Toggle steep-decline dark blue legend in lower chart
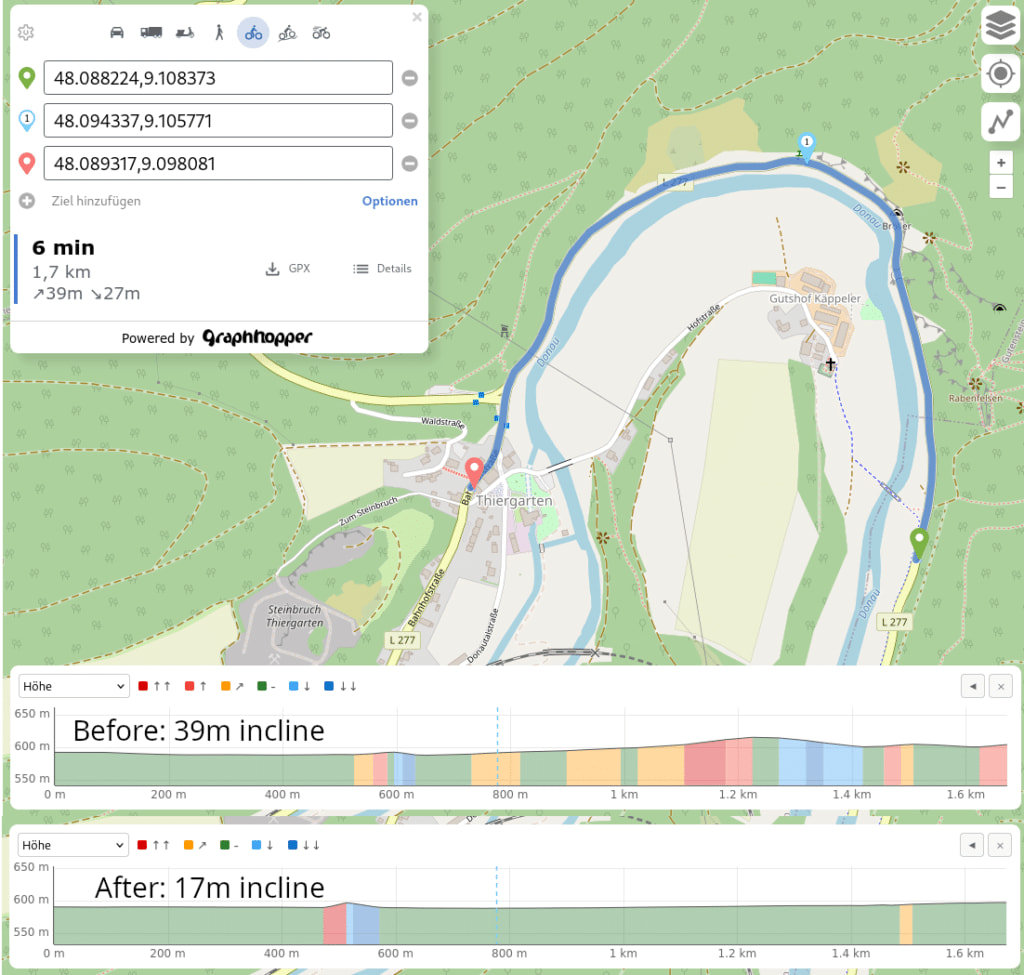 pos(303,845)
